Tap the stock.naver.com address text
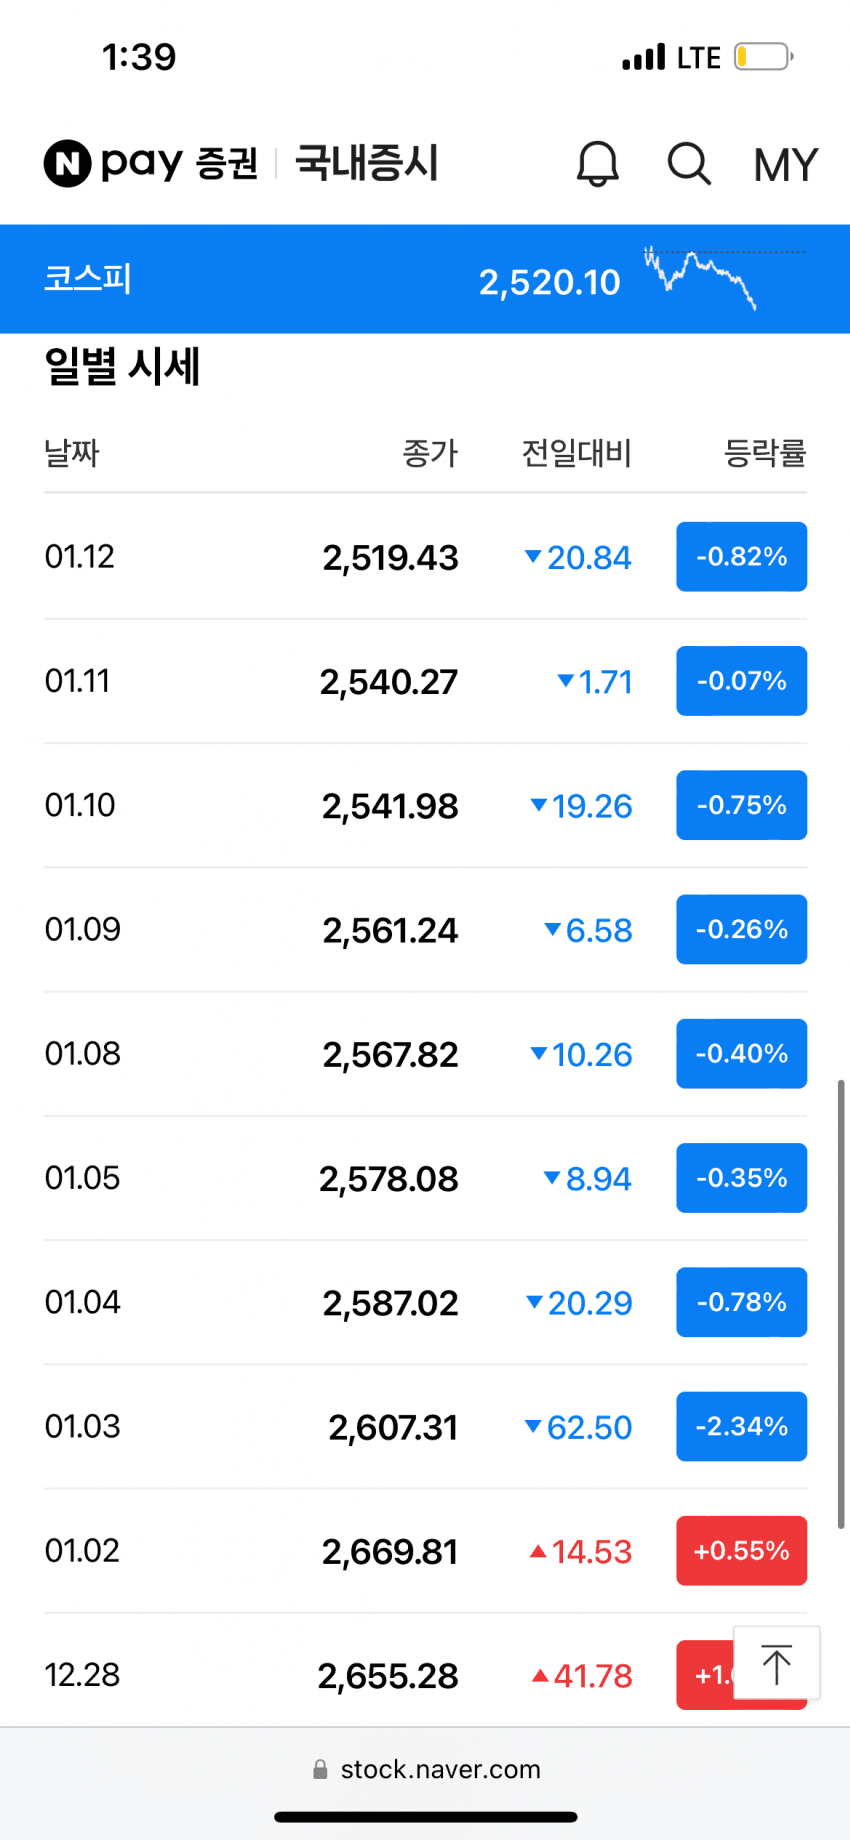Viewport: 850px width, 1840px height. [440, 1770]
